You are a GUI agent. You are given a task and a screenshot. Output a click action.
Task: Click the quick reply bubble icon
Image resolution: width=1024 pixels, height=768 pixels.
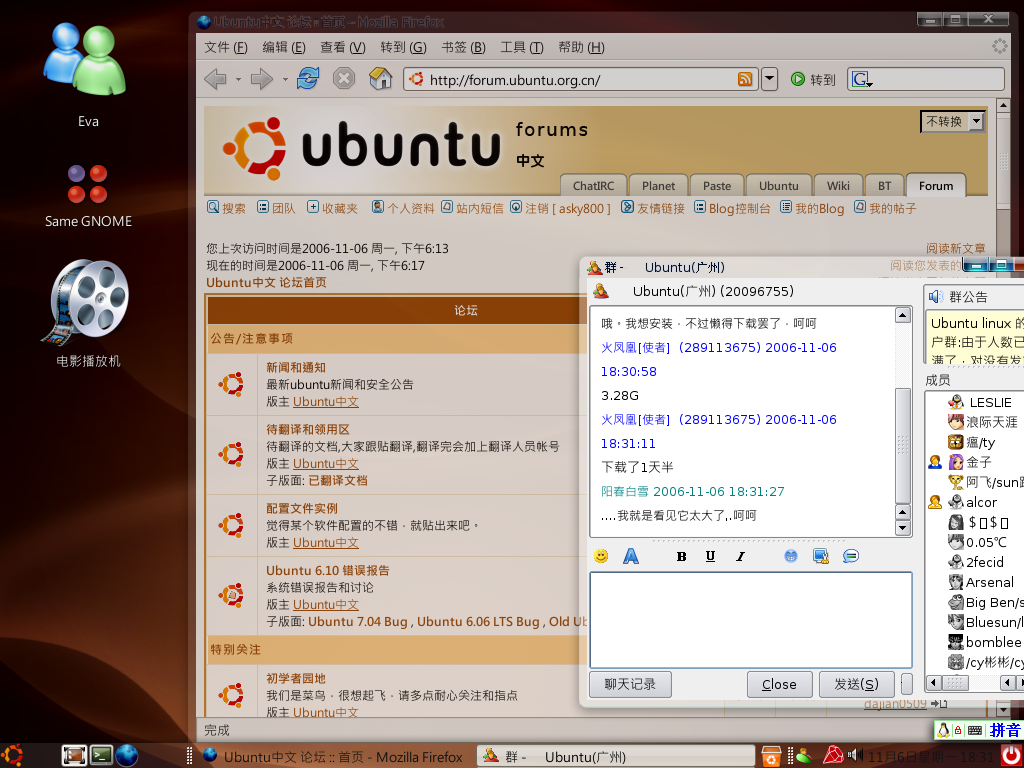pyautogui.click(x=850, y=556)
